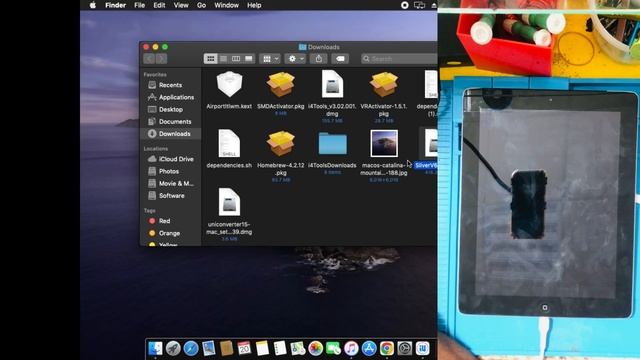The image size is (640, 360).
Task: Go back with the left arrow button
Action: click(x=149, y=59)
